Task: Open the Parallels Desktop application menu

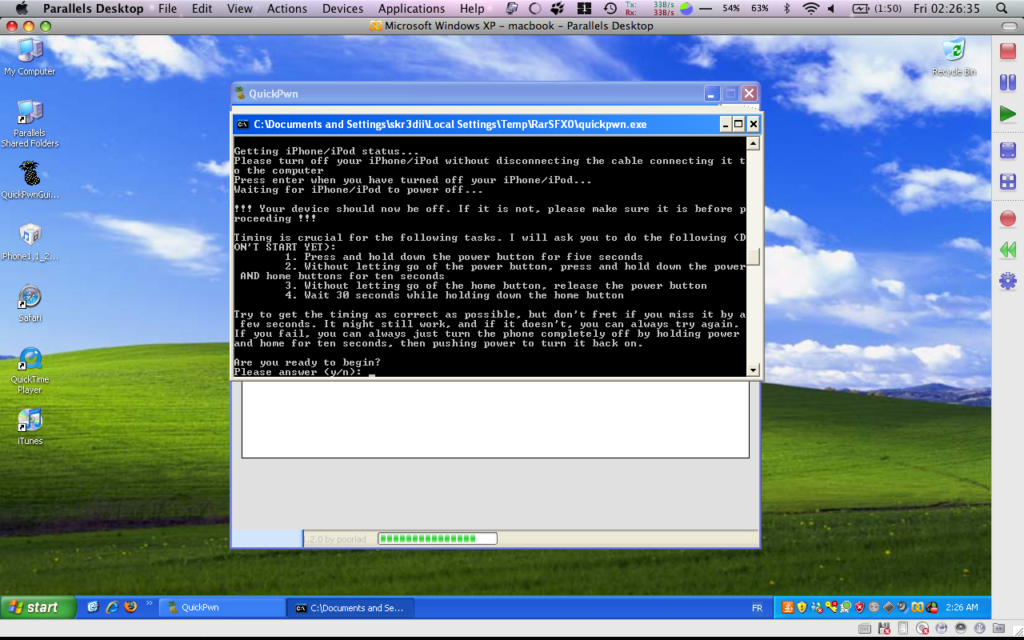Action: [x=93, y=8]
